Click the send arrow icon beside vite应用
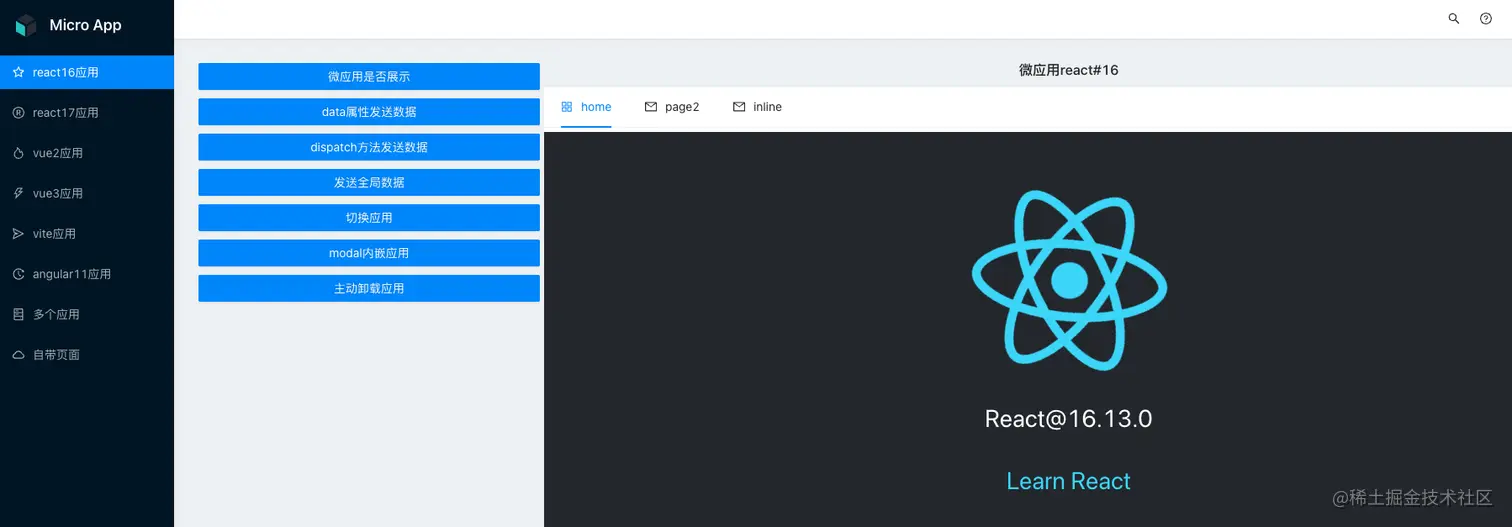Viewport: 1512px width, 527px height. (x=18, y=234)
